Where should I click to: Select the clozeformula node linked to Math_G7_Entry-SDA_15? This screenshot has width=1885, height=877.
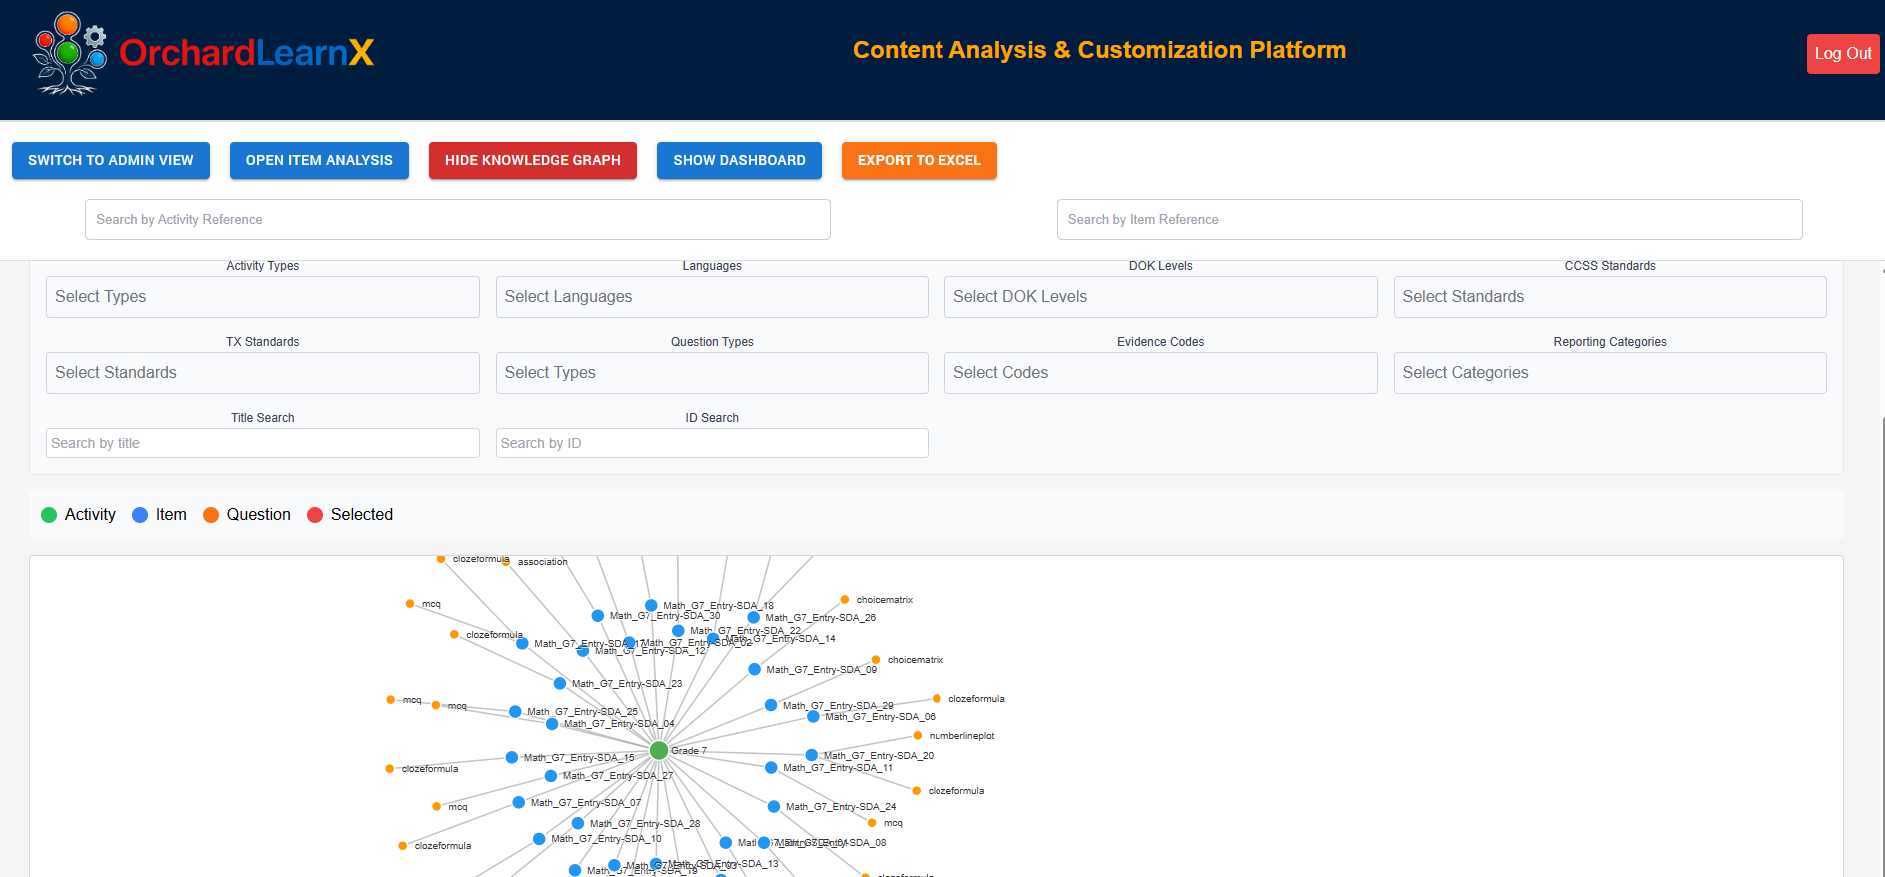point(389,769)
